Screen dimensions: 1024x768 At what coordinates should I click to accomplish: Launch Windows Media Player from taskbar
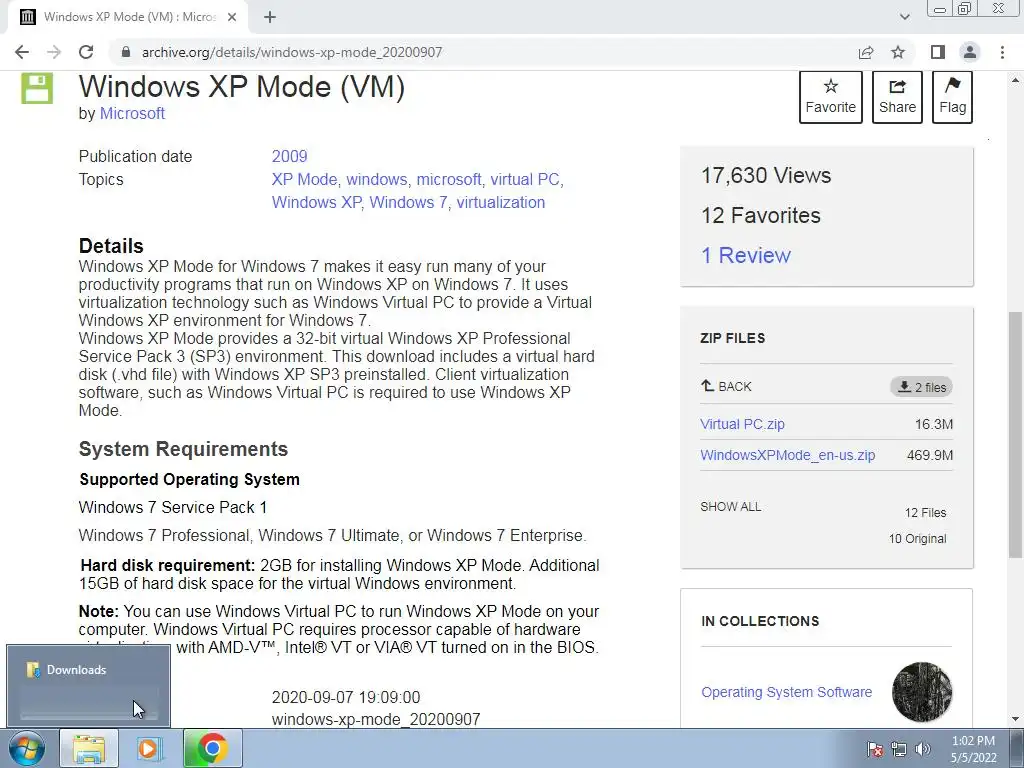coord(149,748)
